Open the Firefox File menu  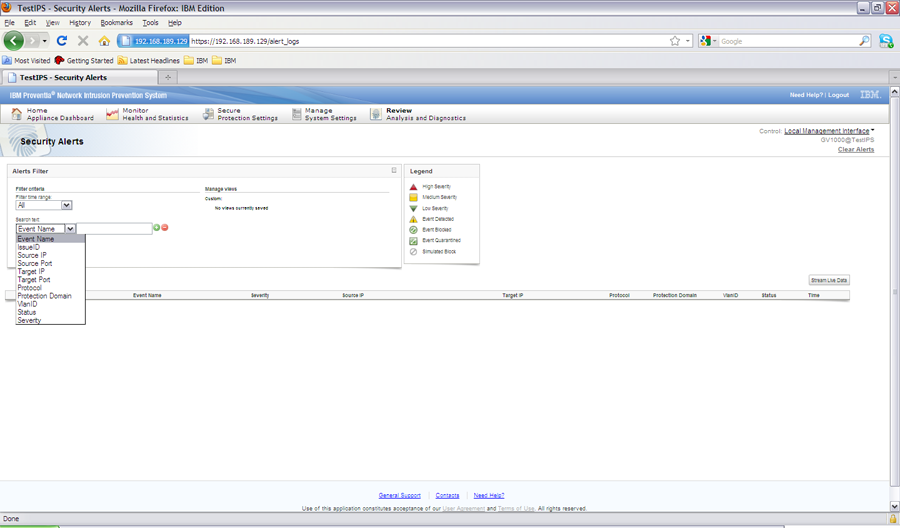[x=9, y=22]
